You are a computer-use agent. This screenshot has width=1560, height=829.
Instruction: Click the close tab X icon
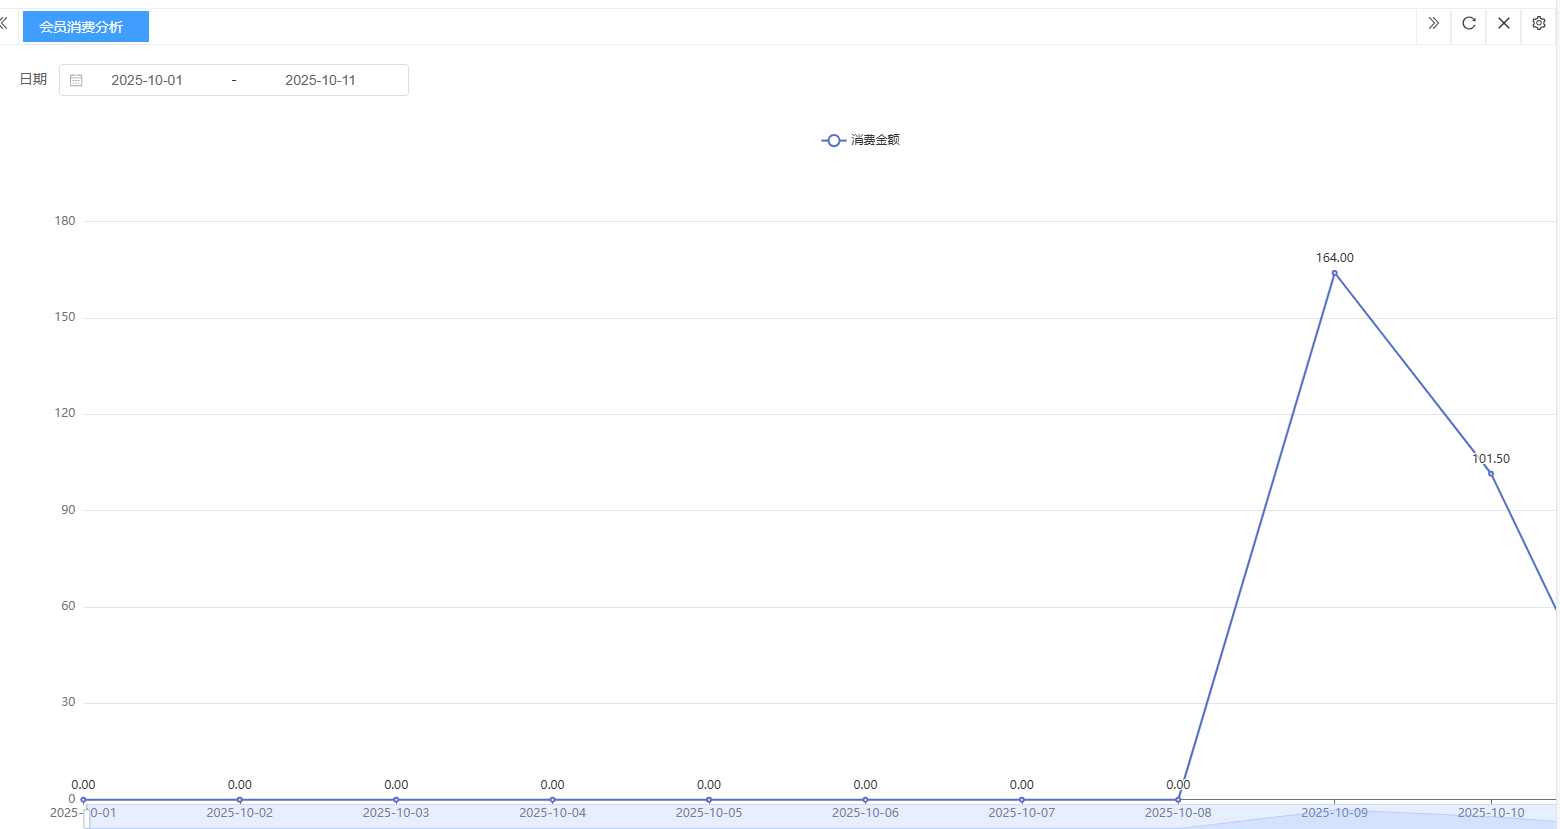(x=1503, y=24)
